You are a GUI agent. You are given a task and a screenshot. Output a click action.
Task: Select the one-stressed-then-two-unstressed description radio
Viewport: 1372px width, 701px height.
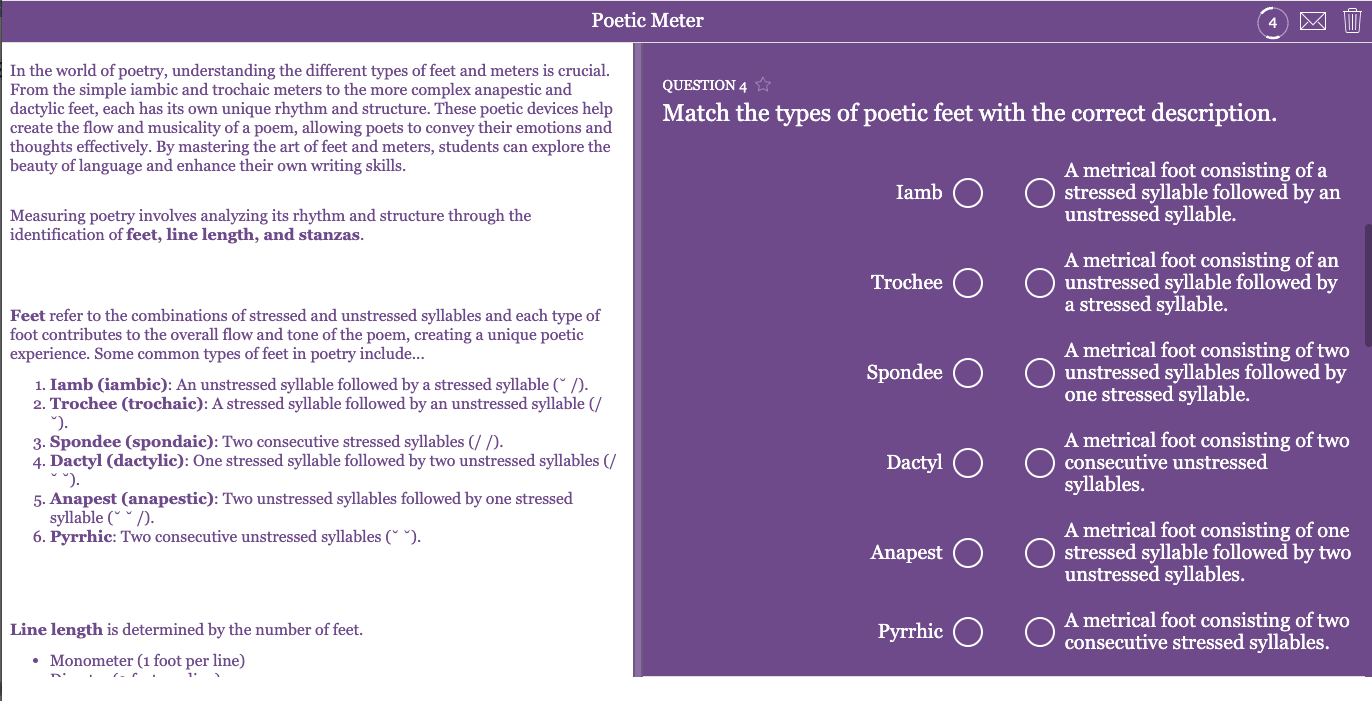[1039, 552]
